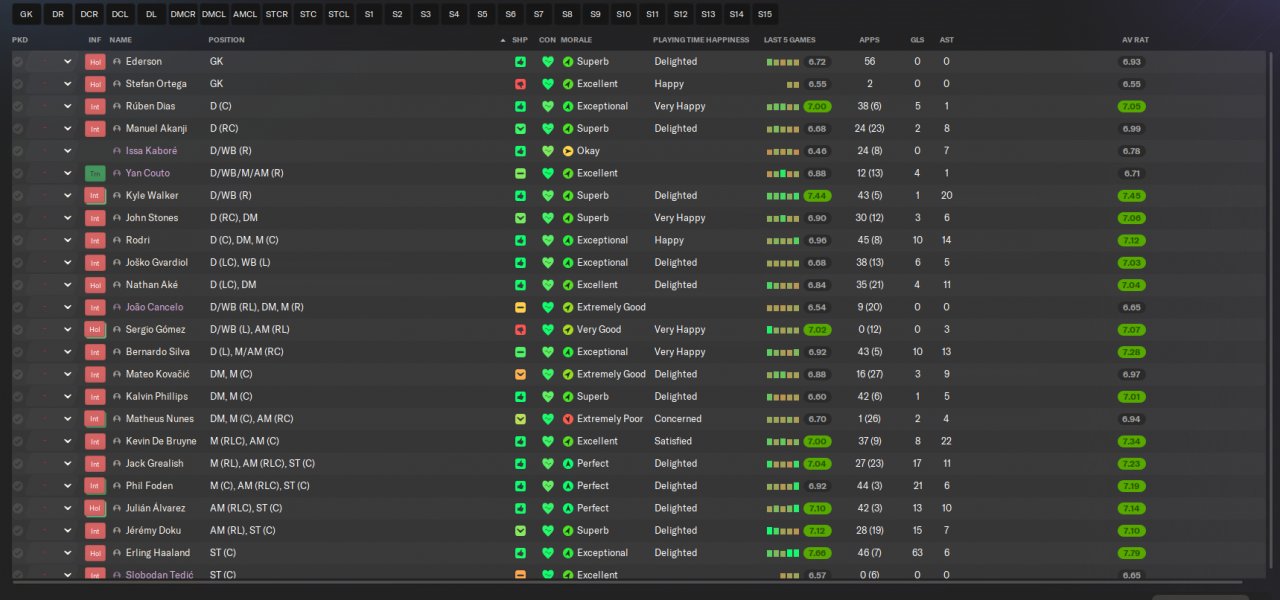Open the selection dropdown arrow for Jérémy Doku

pyautogui.click(x=68, y=531)
